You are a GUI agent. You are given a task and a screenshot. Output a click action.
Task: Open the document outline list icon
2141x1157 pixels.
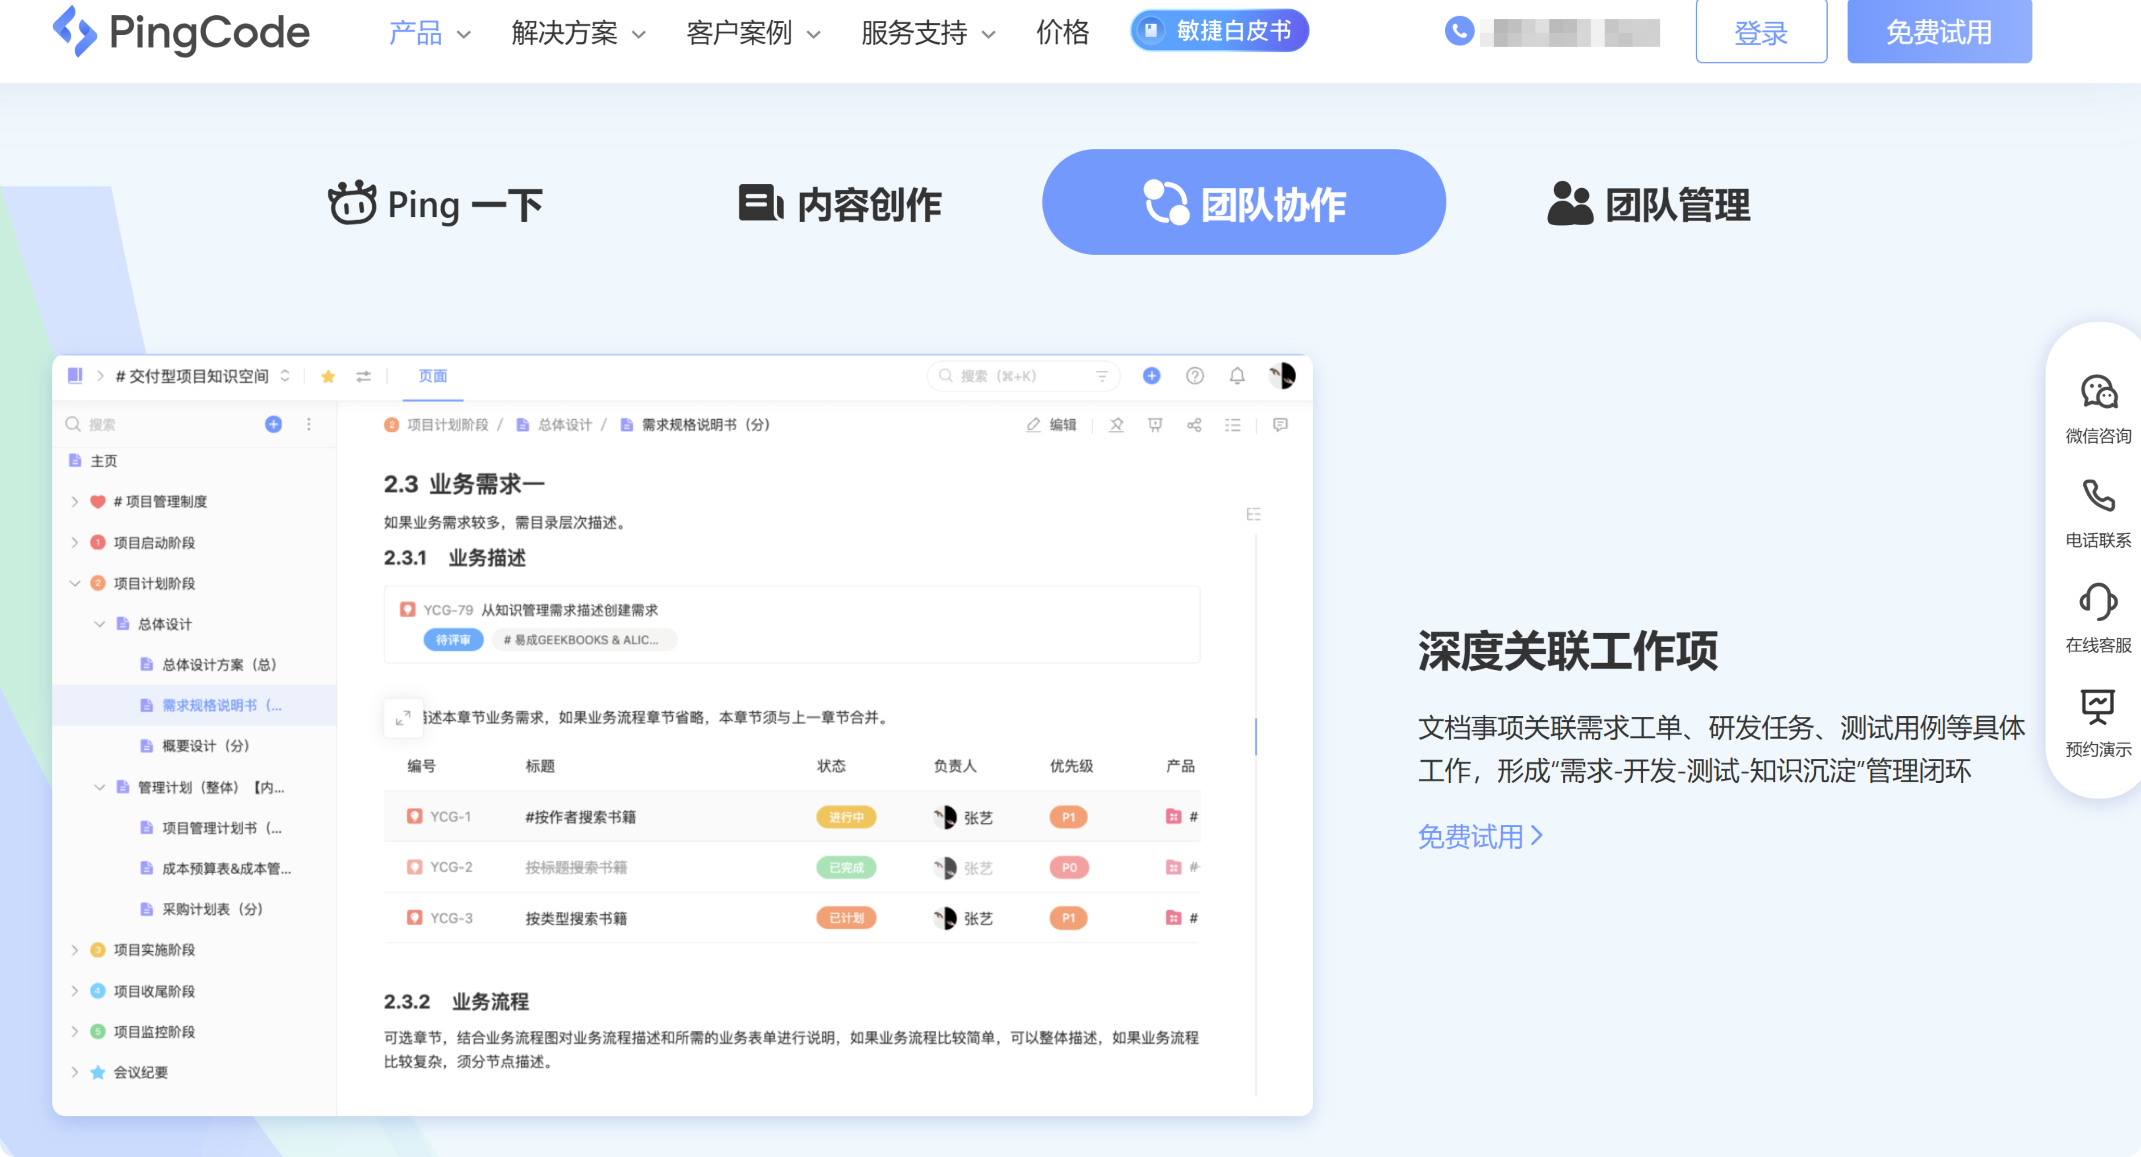click(x=1233, y=424)
